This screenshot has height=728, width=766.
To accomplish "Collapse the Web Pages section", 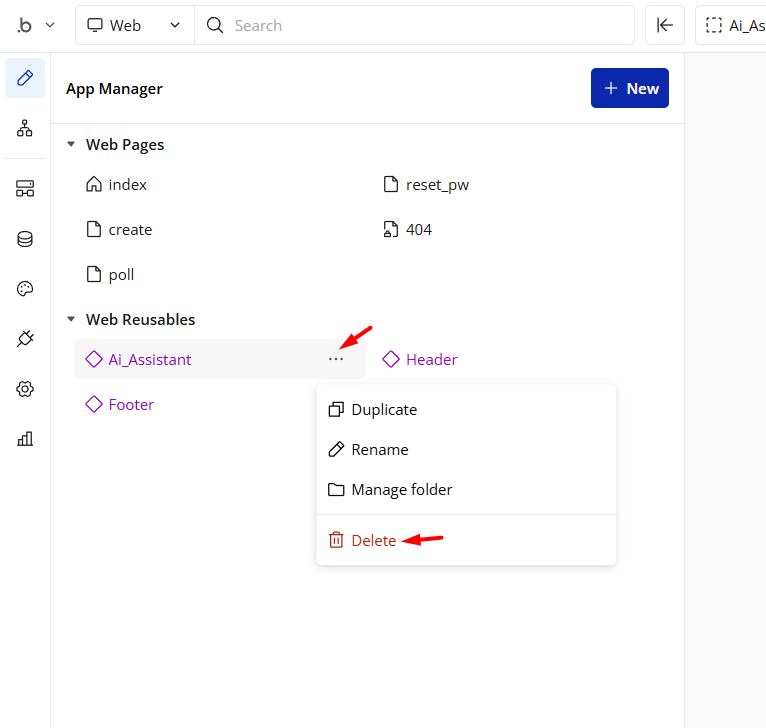I will coord(71,145).
